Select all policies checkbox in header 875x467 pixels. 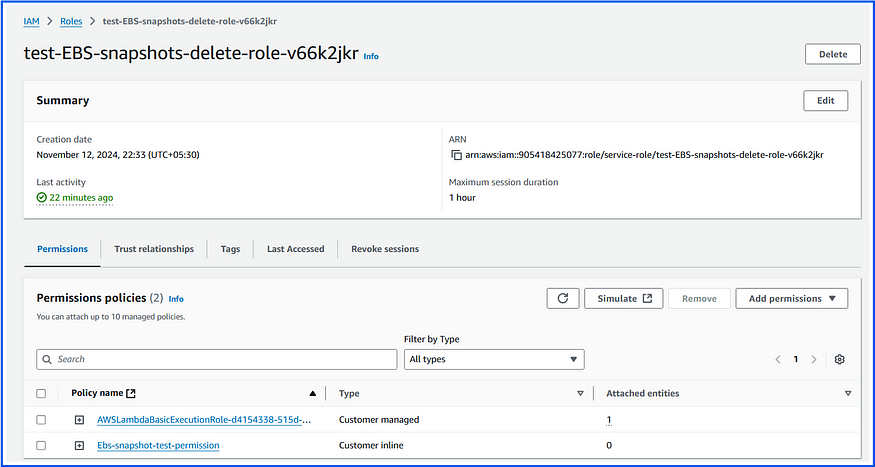point(41,393)
